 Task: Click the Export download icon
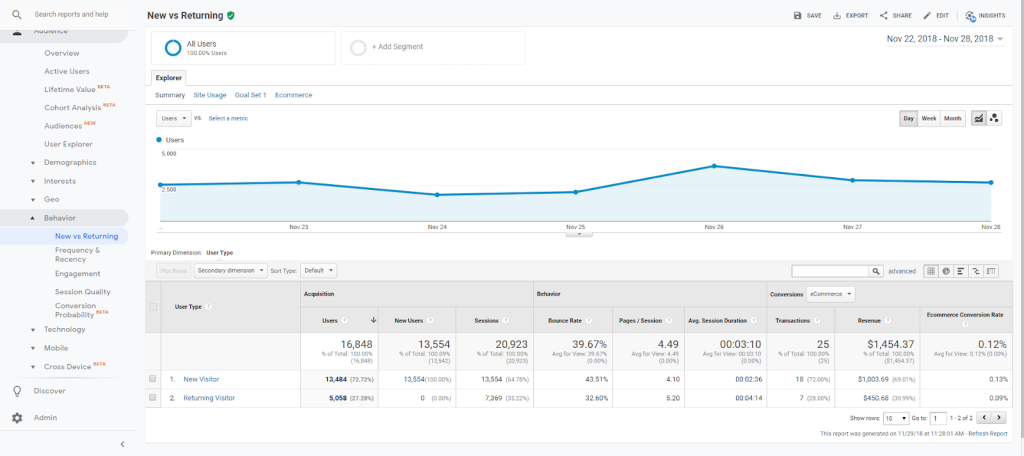tap(837, 16)
